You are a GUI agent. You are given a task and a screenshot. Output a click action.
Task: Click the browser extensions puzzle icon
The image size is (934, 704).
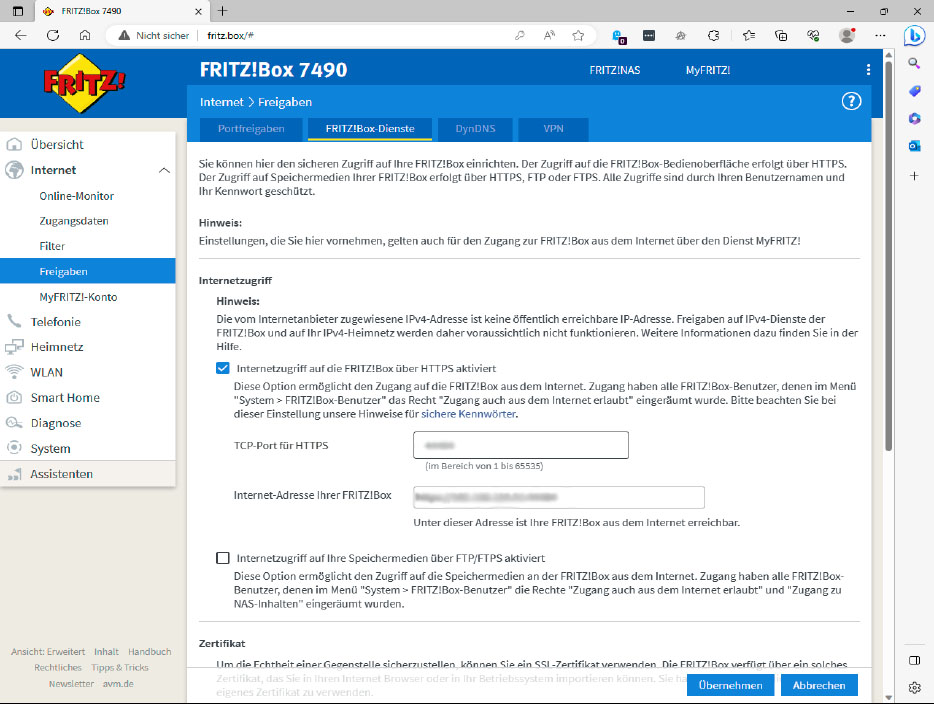tap(713, 36)
